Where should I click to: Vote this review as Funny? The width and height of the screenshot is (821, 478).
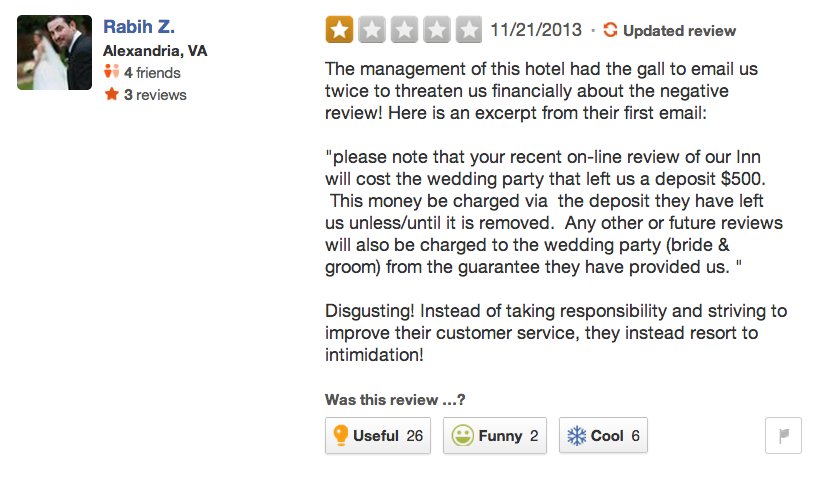coord(495,436)
